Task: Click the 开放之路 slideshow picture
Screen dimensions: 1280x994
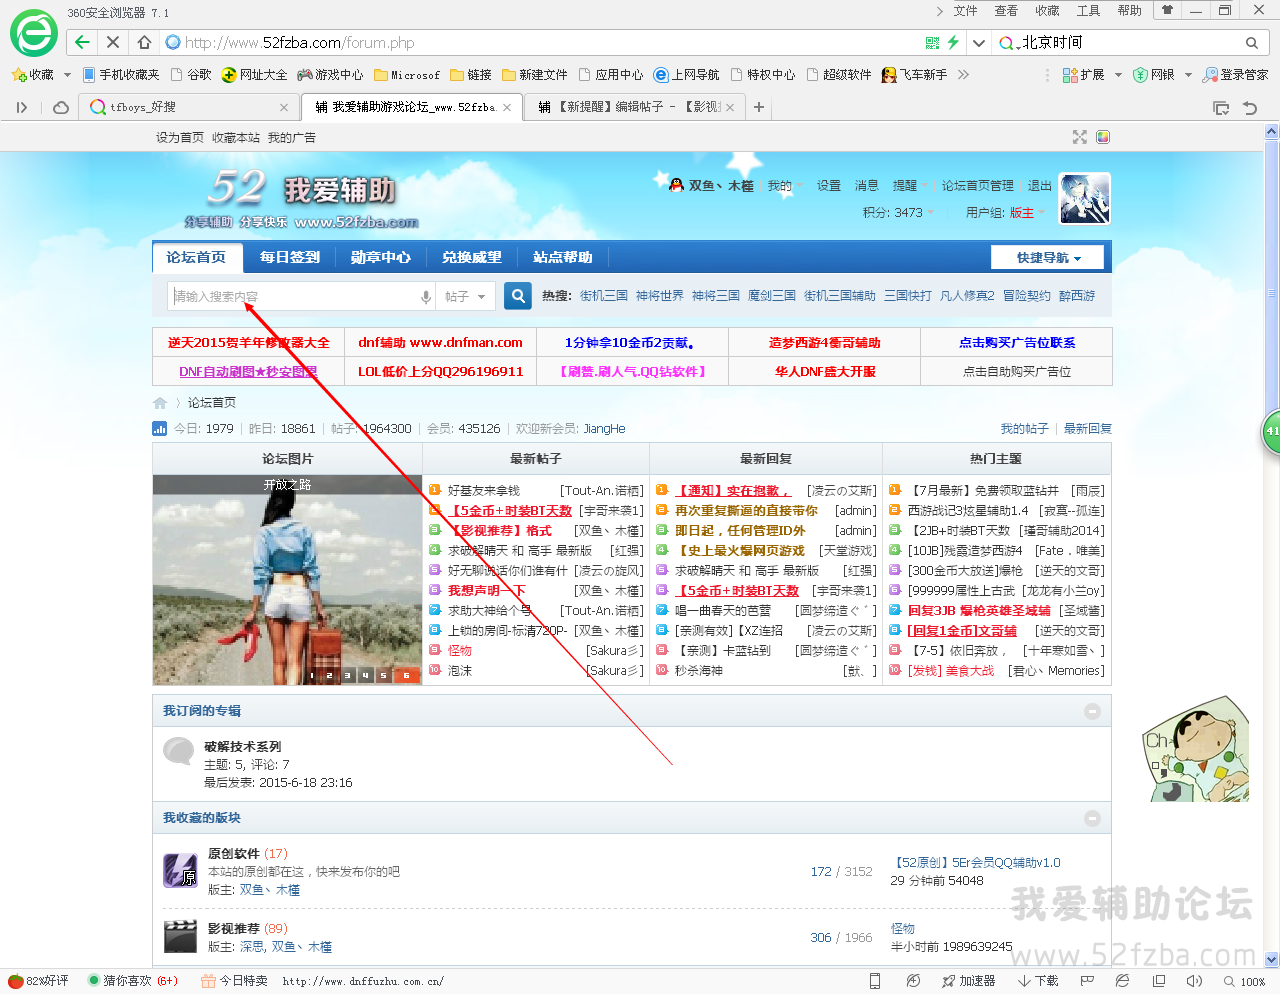Action: click(x=287, y=580)
